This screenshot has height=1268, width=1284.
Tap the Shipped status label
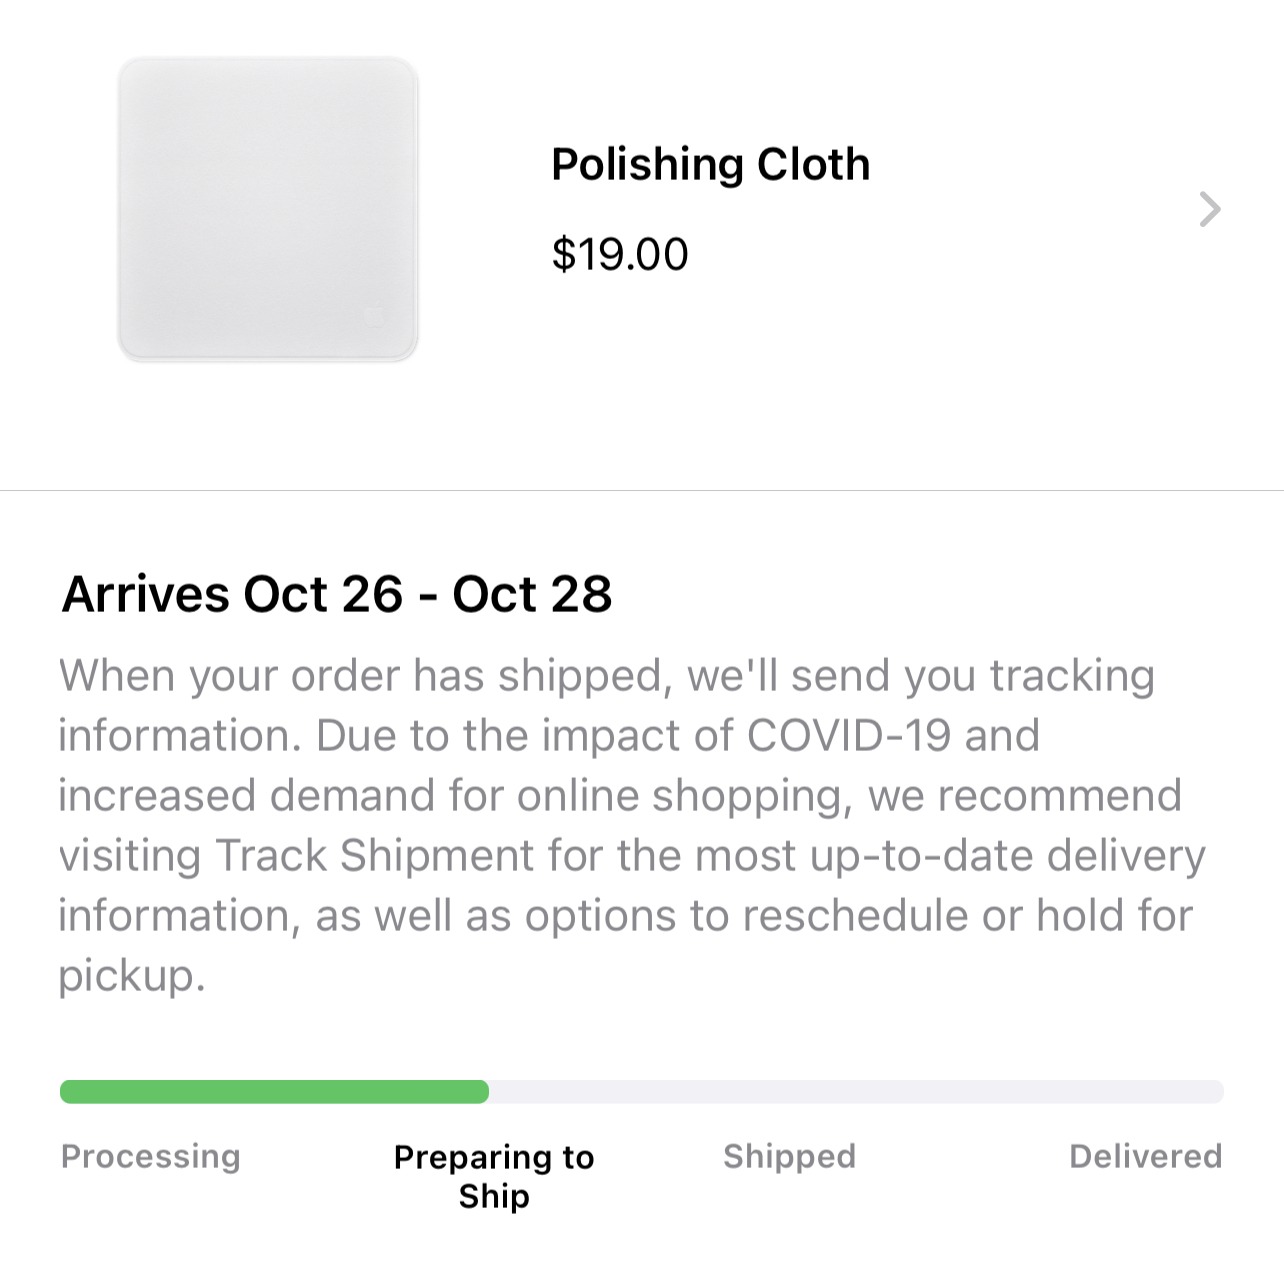(789, 1156)
